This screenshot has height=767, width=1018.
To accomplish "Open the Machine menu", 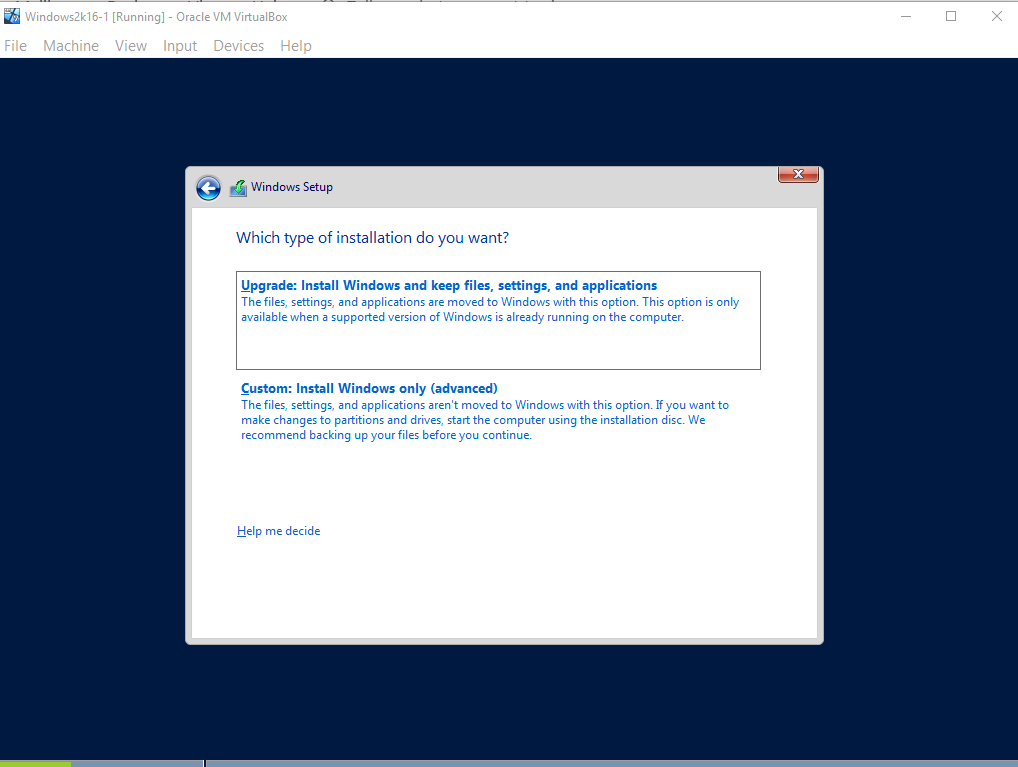I will click(x=71, y=45).
